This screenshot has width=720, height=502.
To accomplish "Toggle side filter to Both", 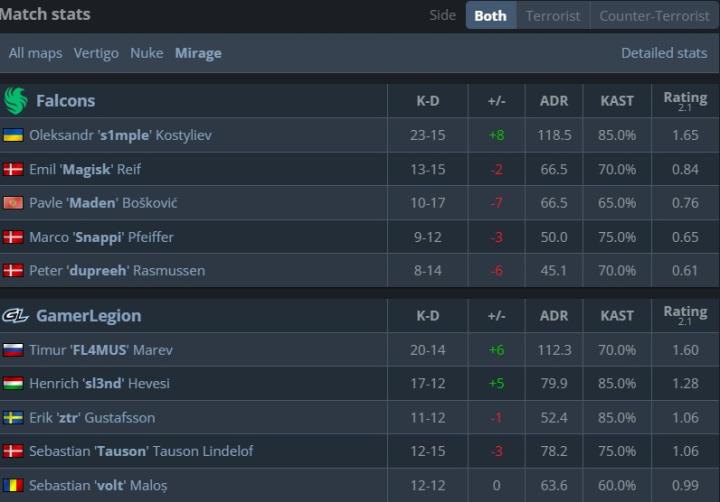I will [x=490, y=15].
